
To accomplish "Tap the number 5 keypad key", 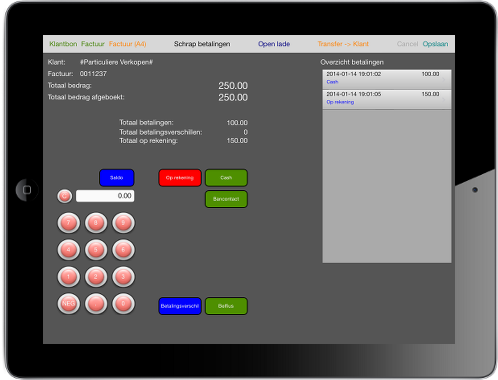I will (x=96, y=250).
